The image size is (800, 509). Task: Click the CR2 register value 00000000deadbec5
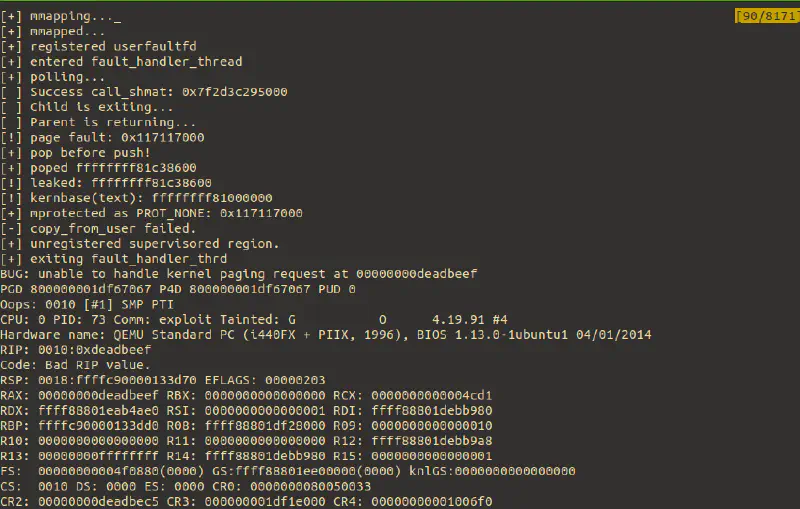coord(98,502)
